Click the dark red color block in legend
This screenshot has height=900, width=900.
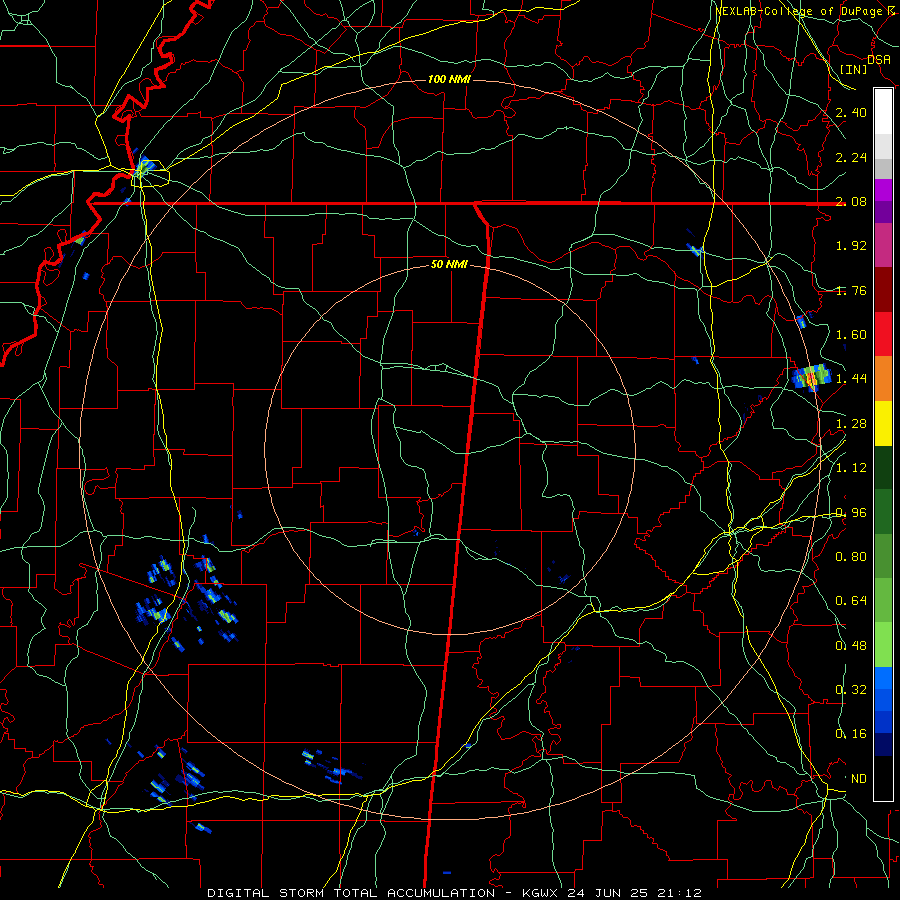pos(883,290)
